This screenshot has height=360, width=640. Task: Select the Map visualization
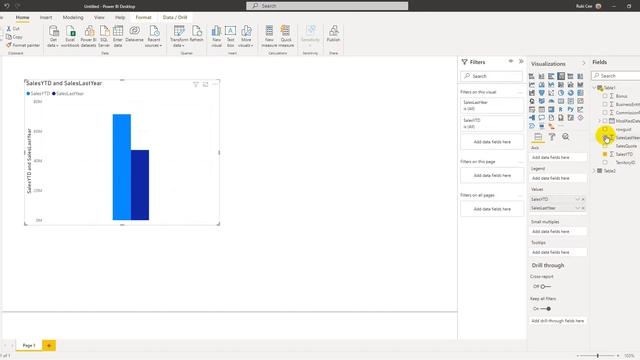click(531, 101)
